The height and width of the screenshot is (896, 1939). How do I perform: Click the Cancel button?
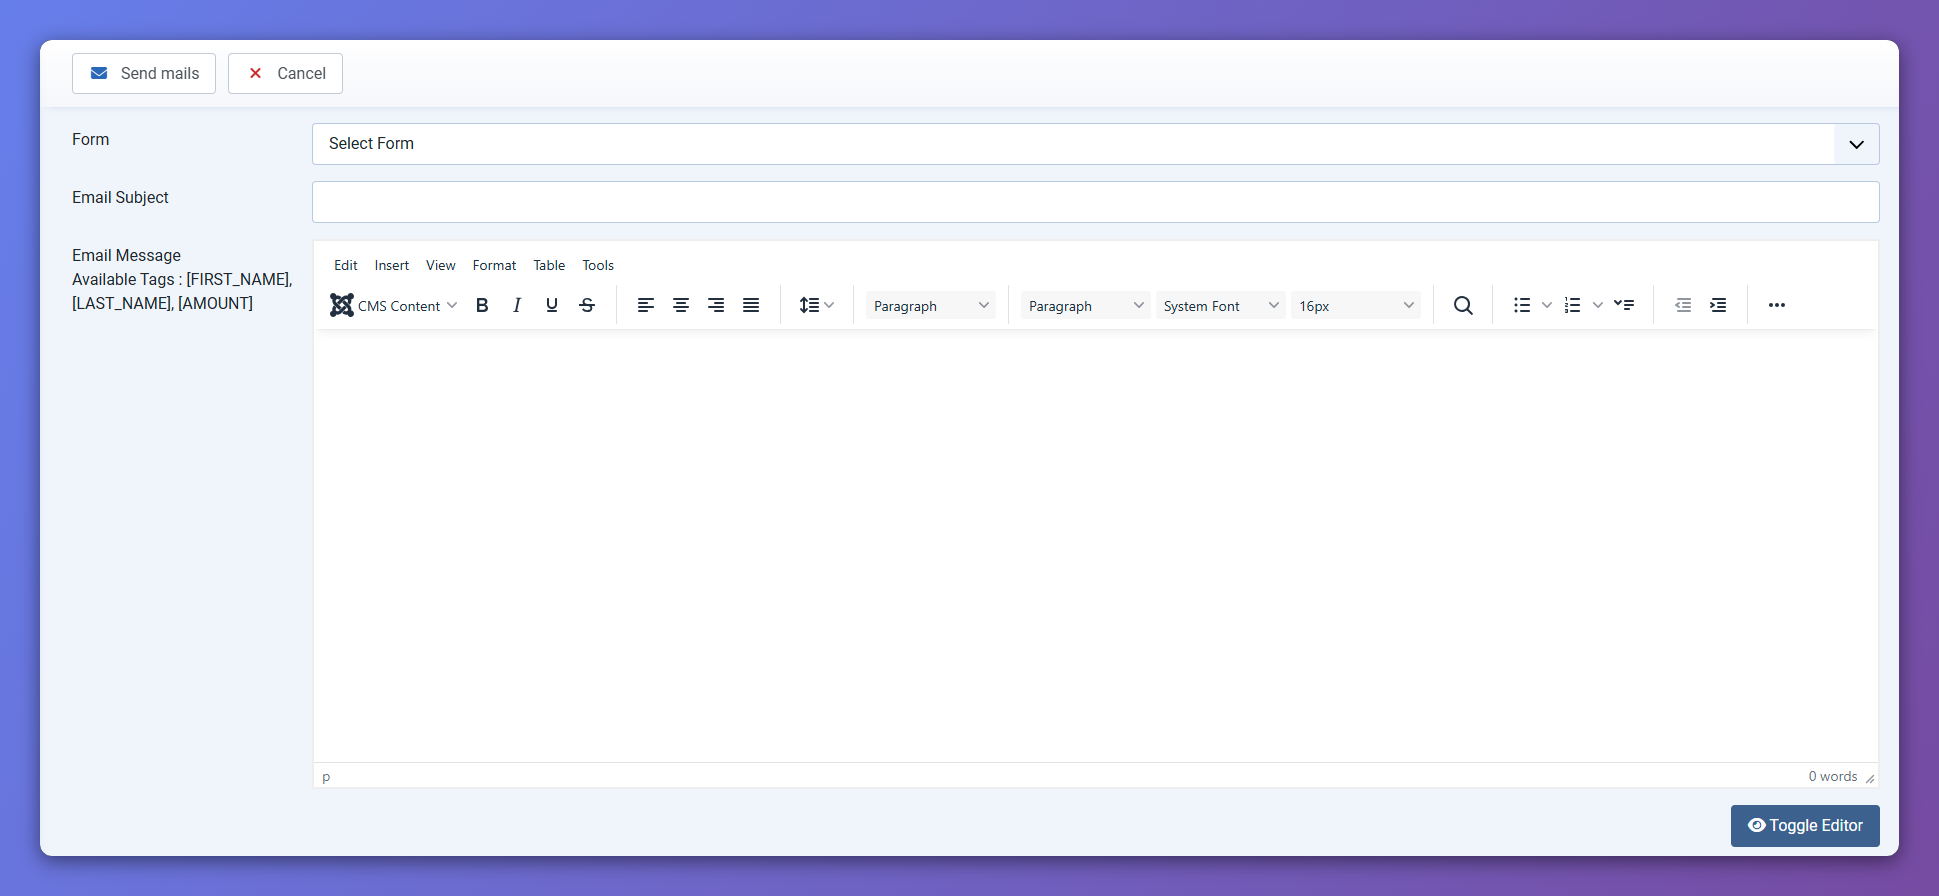coord(285,74)
